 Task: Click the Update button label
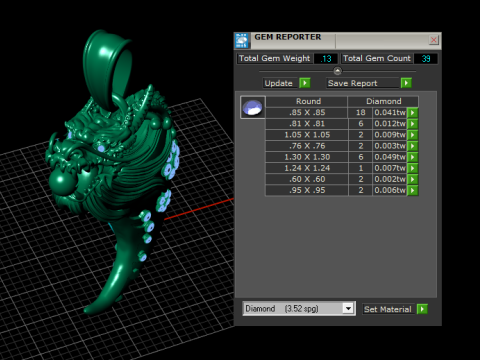click(279, 83)
